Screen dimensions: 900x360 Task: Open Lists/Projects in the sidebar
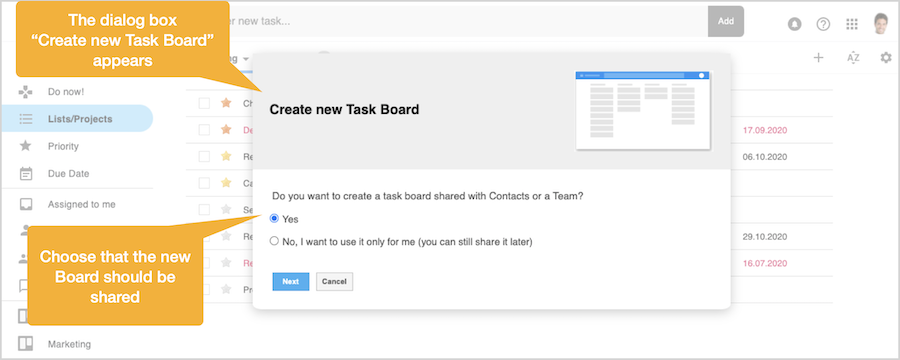coord(77,119)
